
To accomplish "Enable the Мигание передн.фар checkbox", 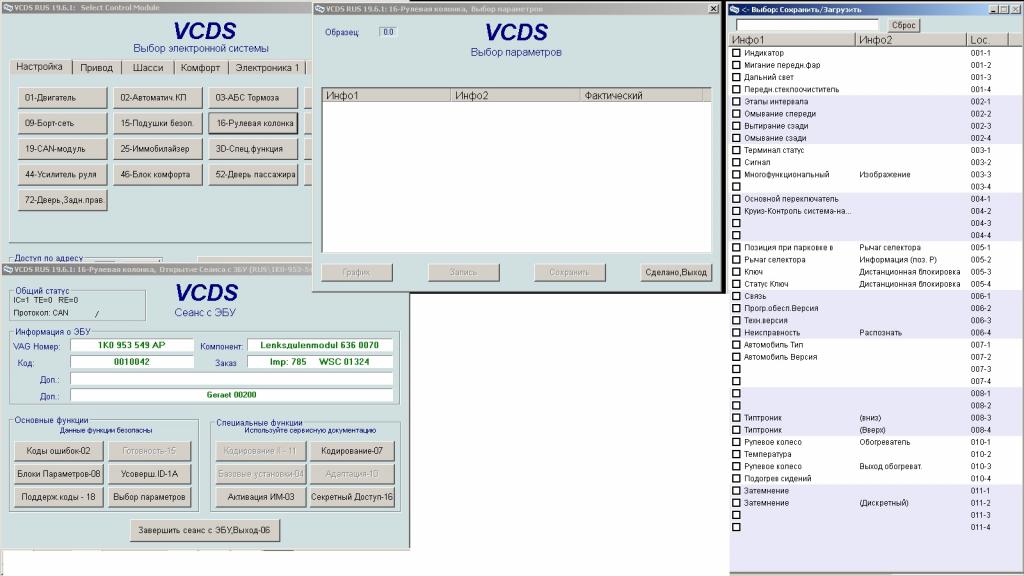I will click(x=736, y=65).
